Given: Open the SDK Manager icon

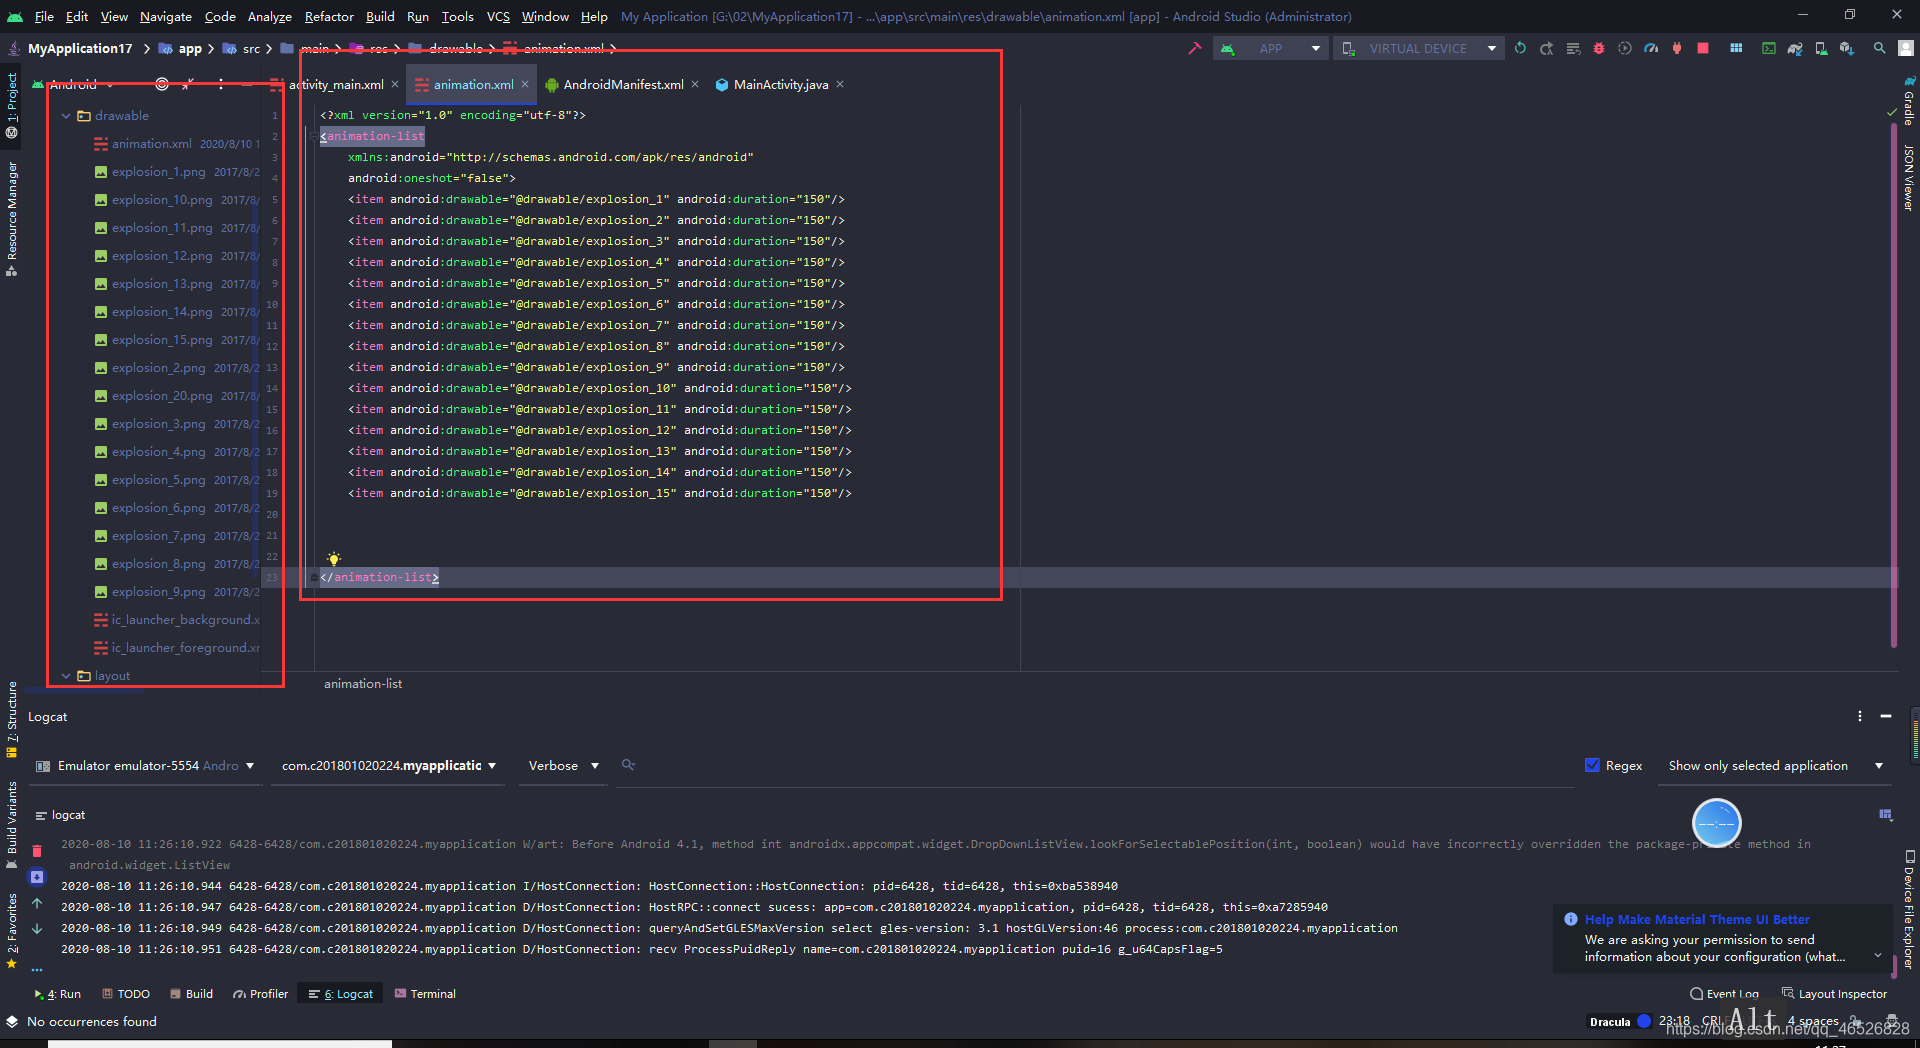Looking at the screenshot, I should point(1846,48).
